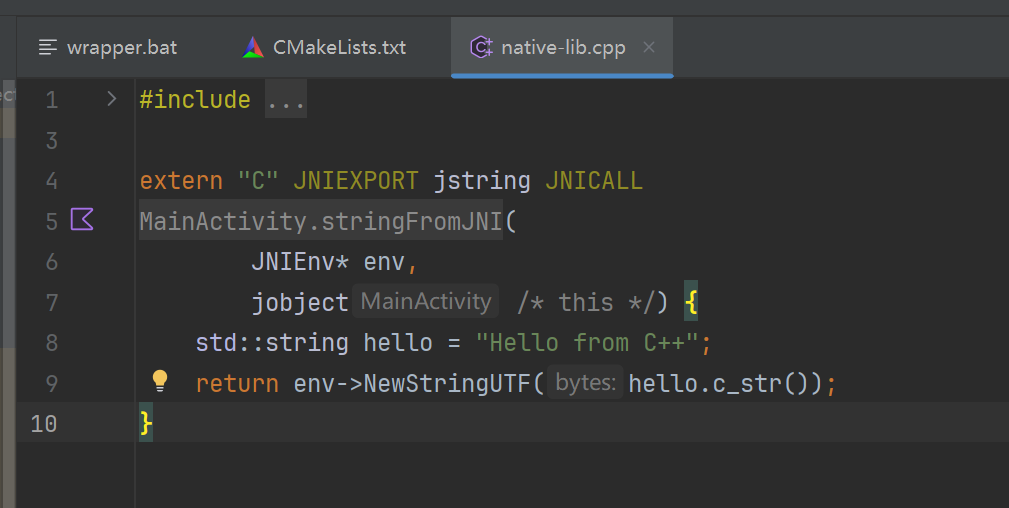This screenshot has width=1009, height=508.
Task: Expand the folded #include block chevron
Action: [112, 99]
